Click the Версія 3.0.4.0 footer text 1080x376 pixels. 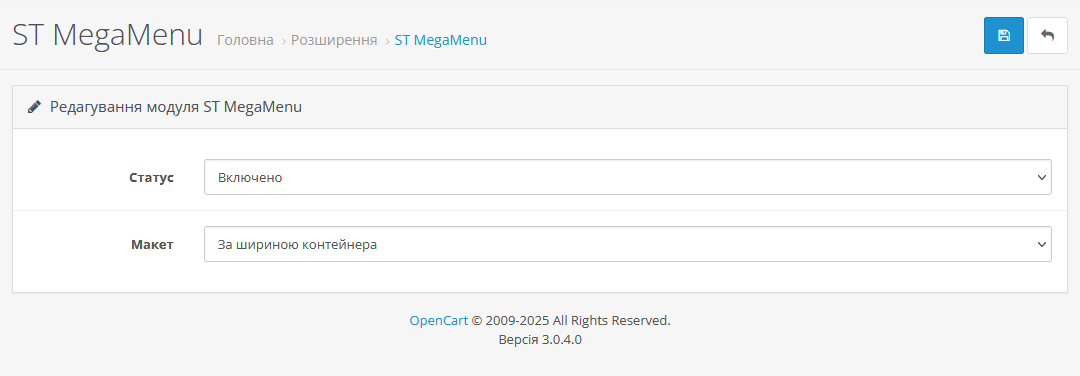(x=540, y=340)
